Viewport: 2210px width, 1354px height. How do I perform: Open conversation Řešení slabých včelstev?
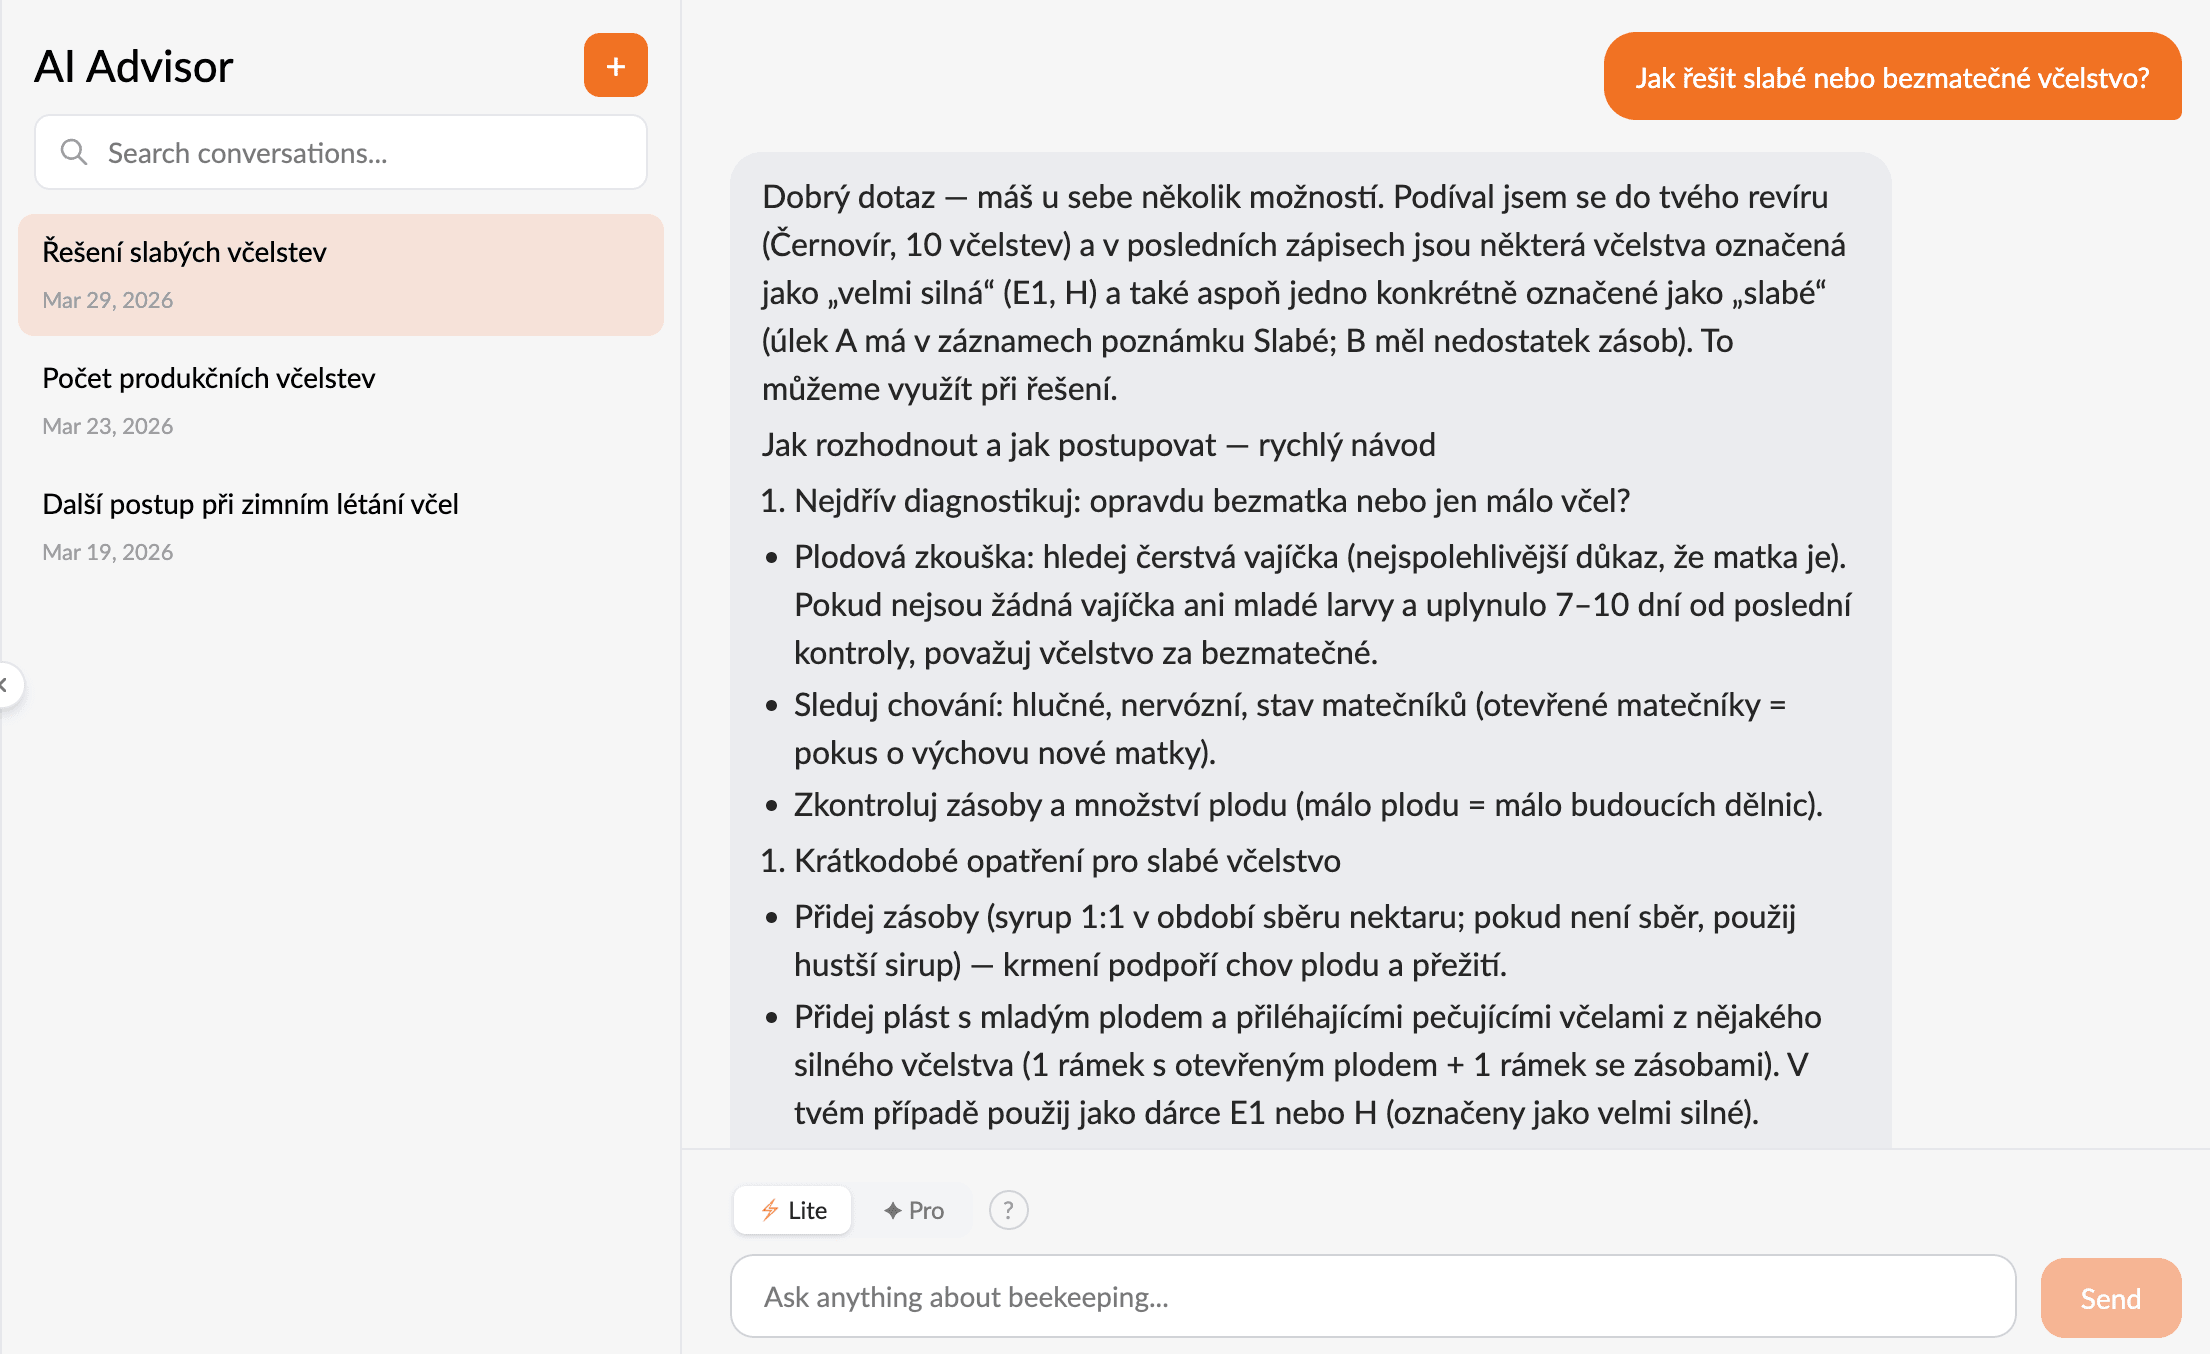click(x=184, y=252)
